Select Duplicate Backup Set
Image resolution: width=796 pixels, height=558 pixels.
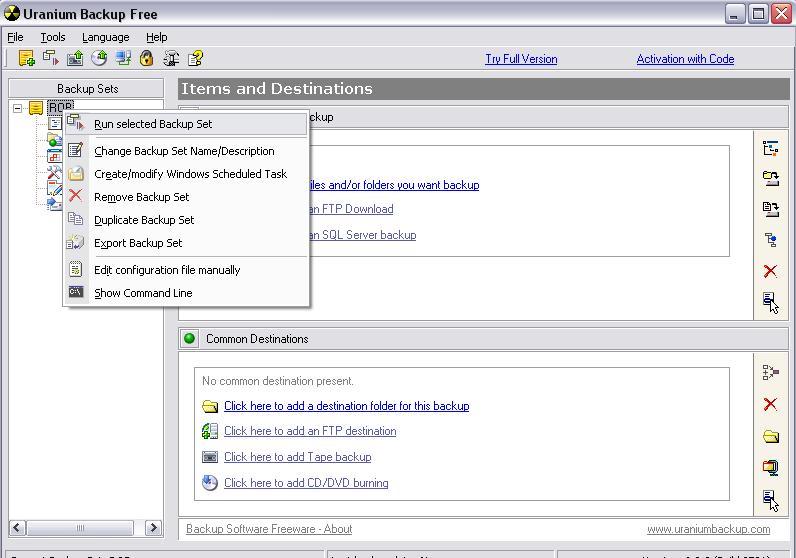186,220
